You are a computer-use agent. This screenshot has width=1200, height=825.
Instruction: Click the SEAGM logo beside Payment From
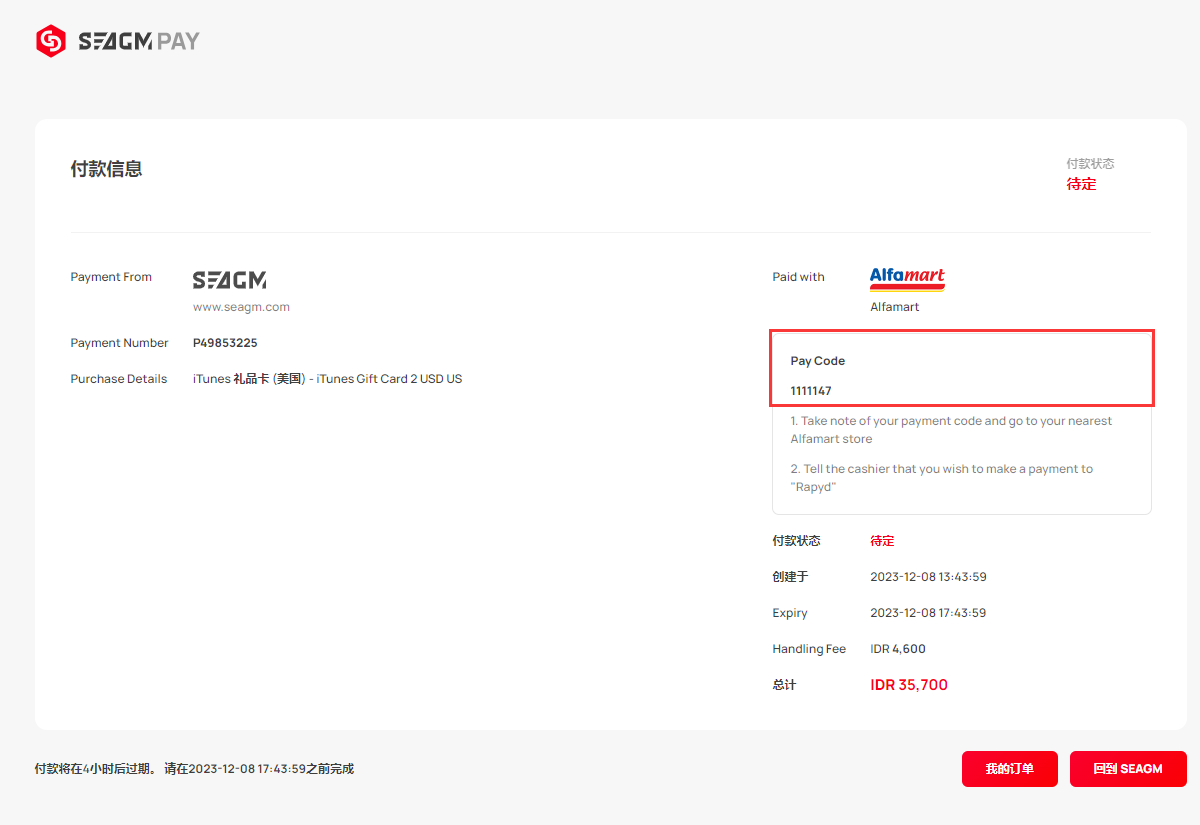pyautogui.click(x=230, y=280)
